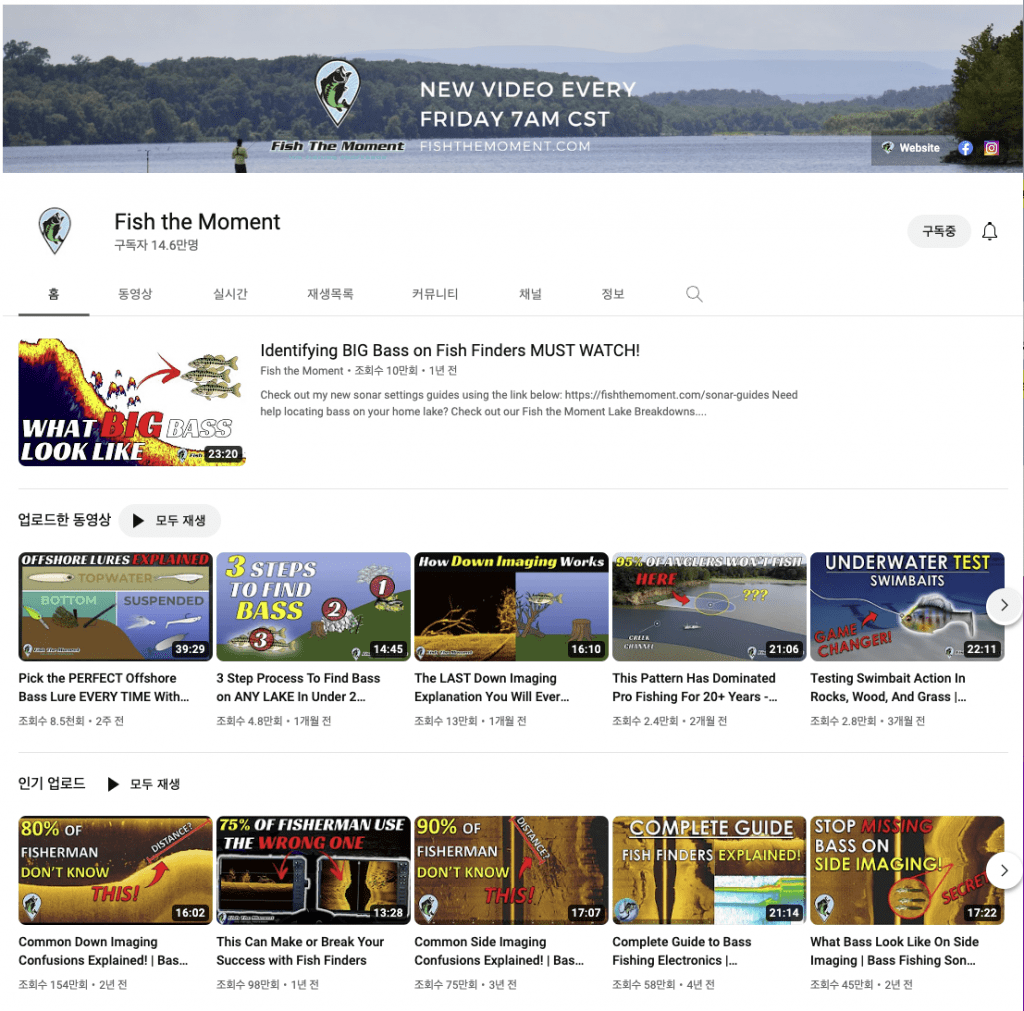Click the 'Fish the Moment' channel name heading

[x=197, y=222]
